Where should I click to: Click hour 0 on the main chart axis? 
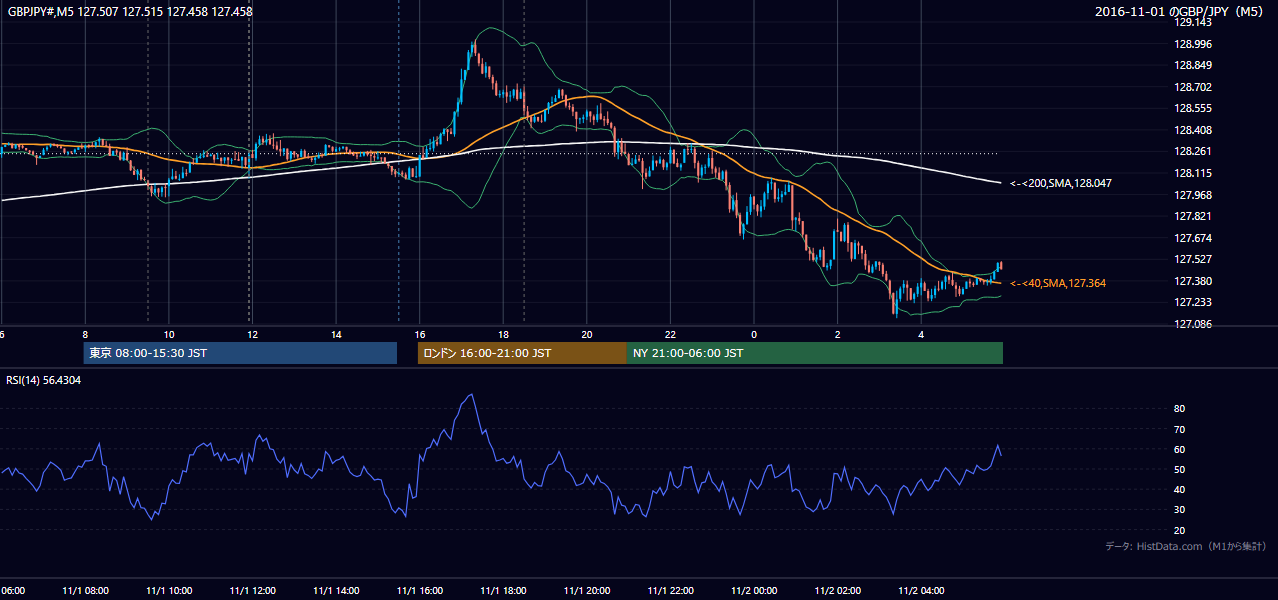click(754, 334)
